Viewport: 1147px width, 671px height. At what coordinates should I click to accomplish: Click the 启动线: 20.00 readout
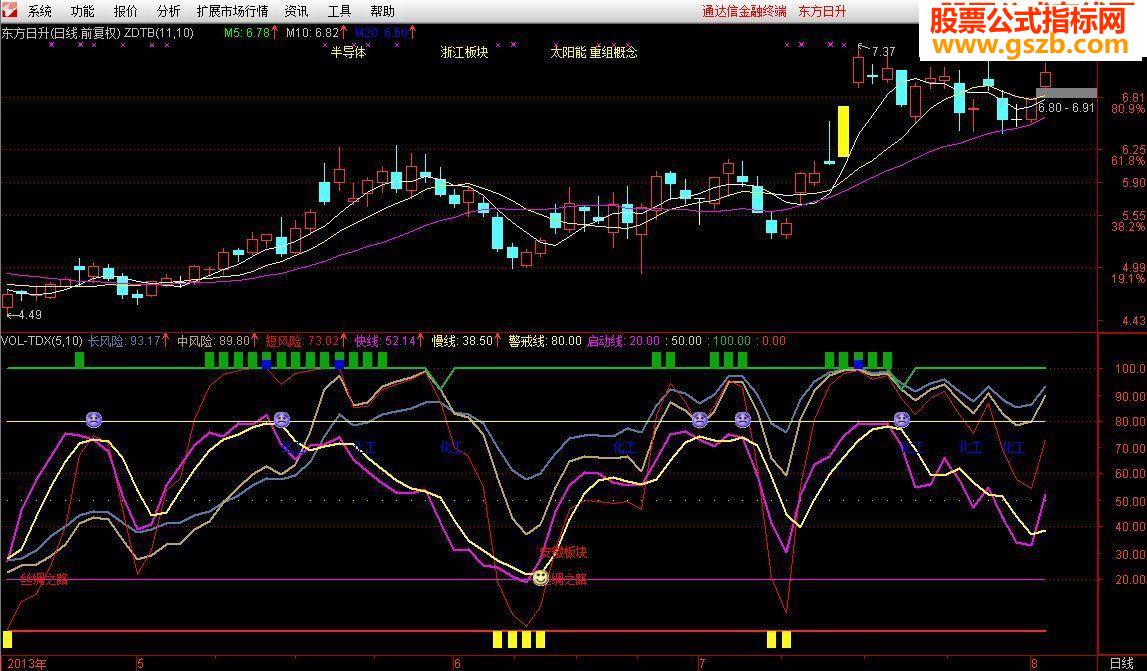623,340
